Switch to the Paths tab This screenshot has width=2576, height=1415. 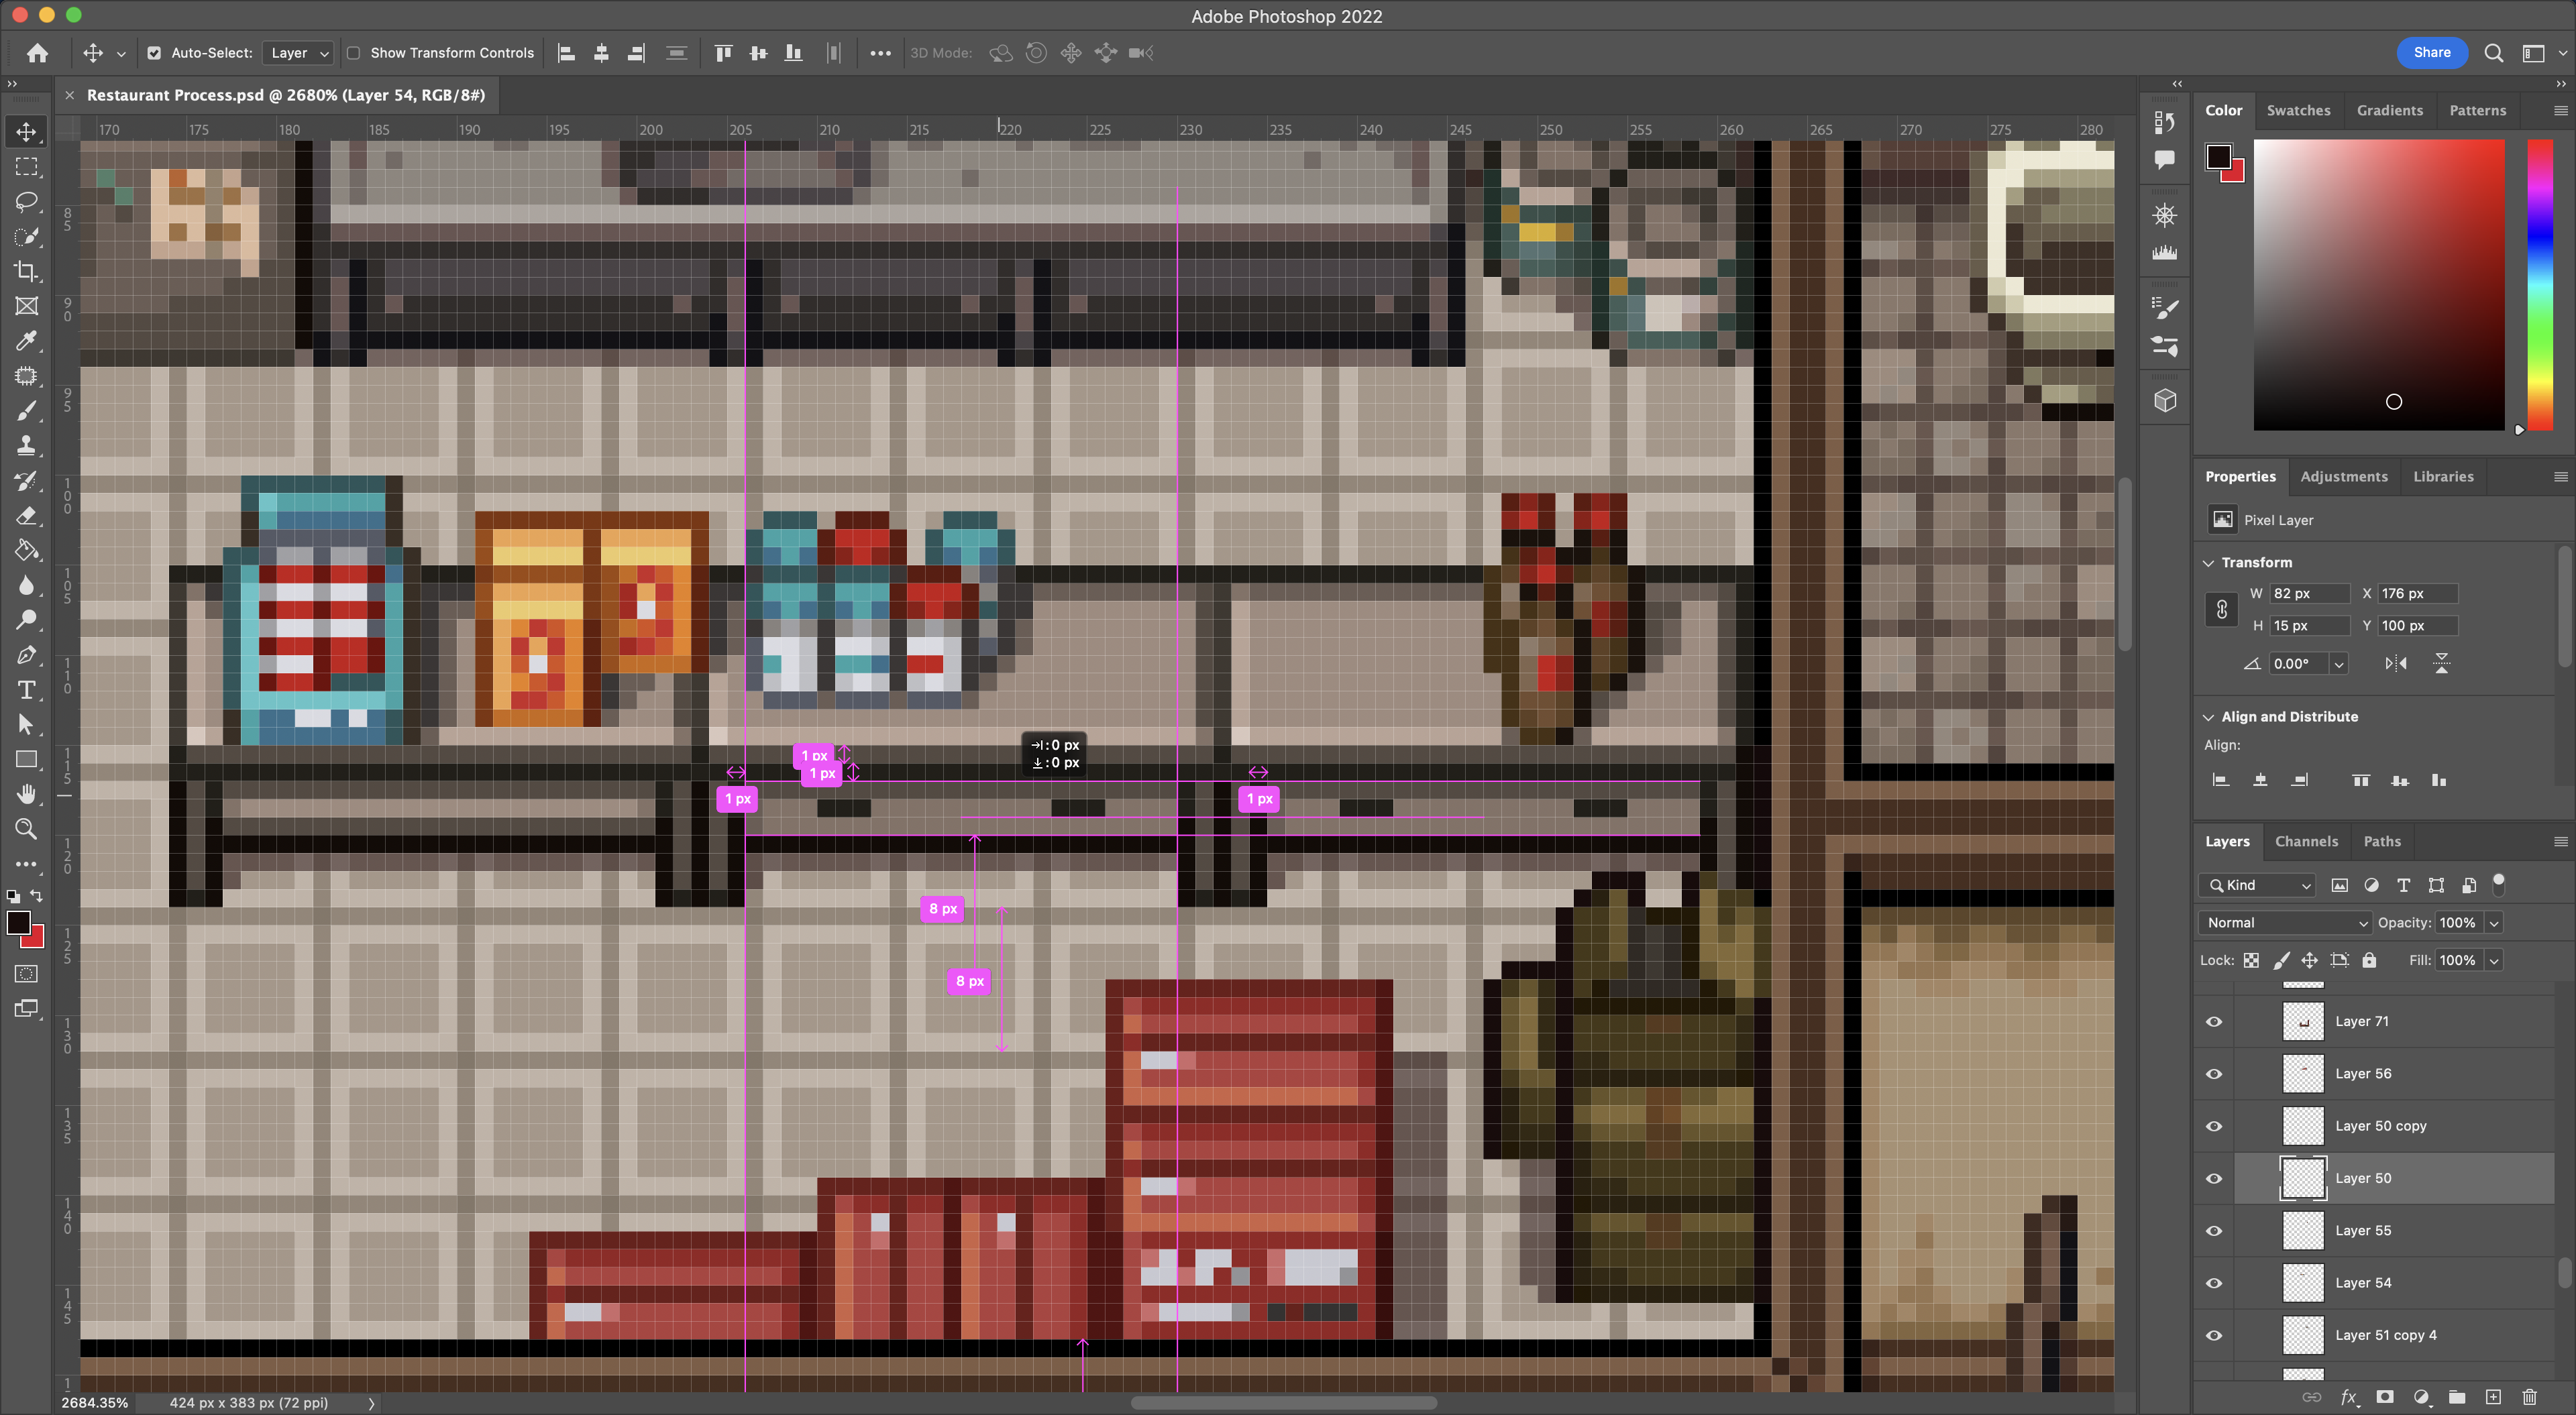click(x=2381, y=841)
